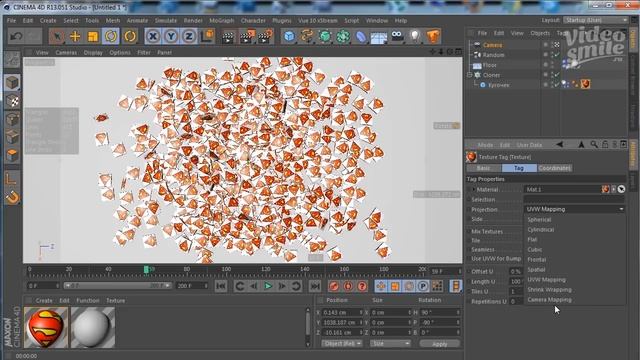Choose Shrink Wrapping projection option

coord(549,290)
